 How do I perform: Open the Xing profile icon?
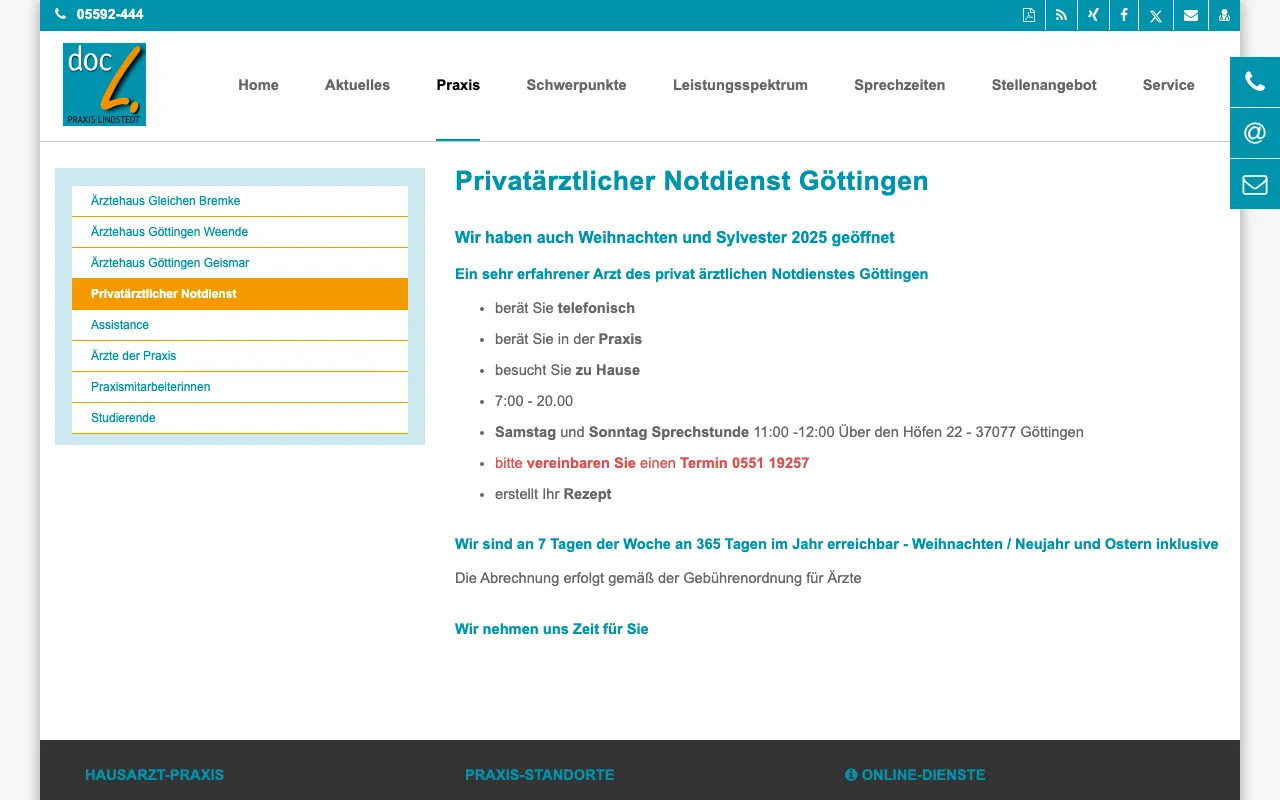pyautogui.click(x=1093, y=15)
